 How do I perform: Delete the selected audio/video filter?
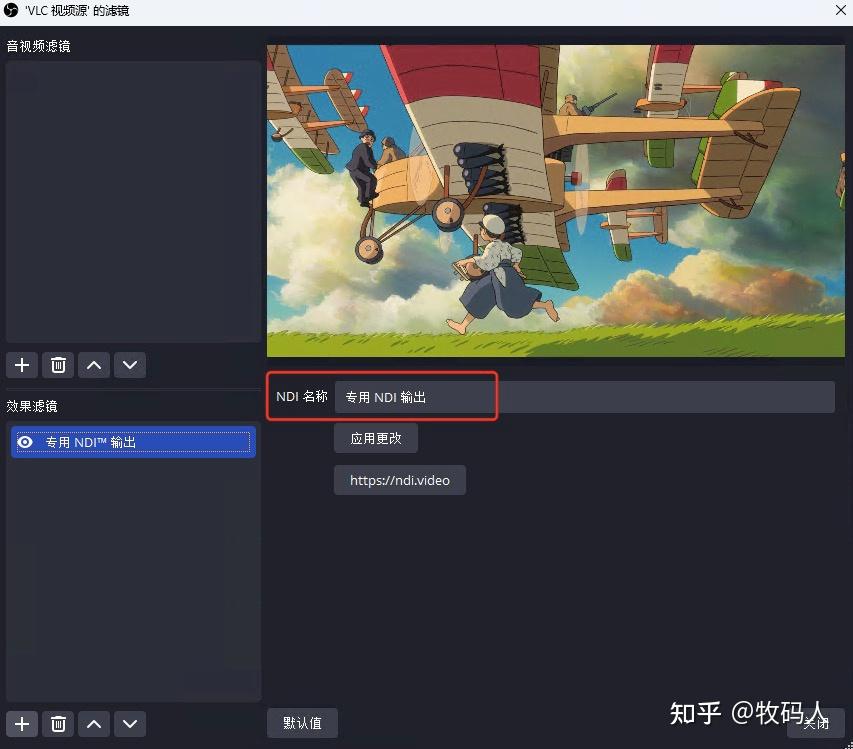coord(57,365)
